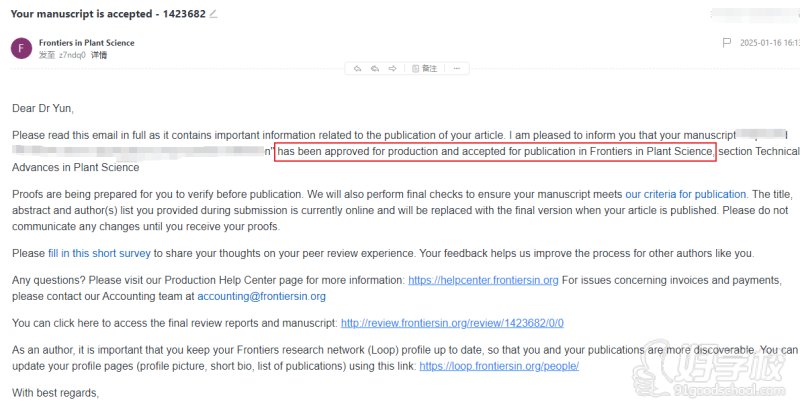Image resolution: width=800 pixels, height=410 pixels.
Task: Click the reply arrow icon
Action: pyautogui.click(x=358, y=68)
